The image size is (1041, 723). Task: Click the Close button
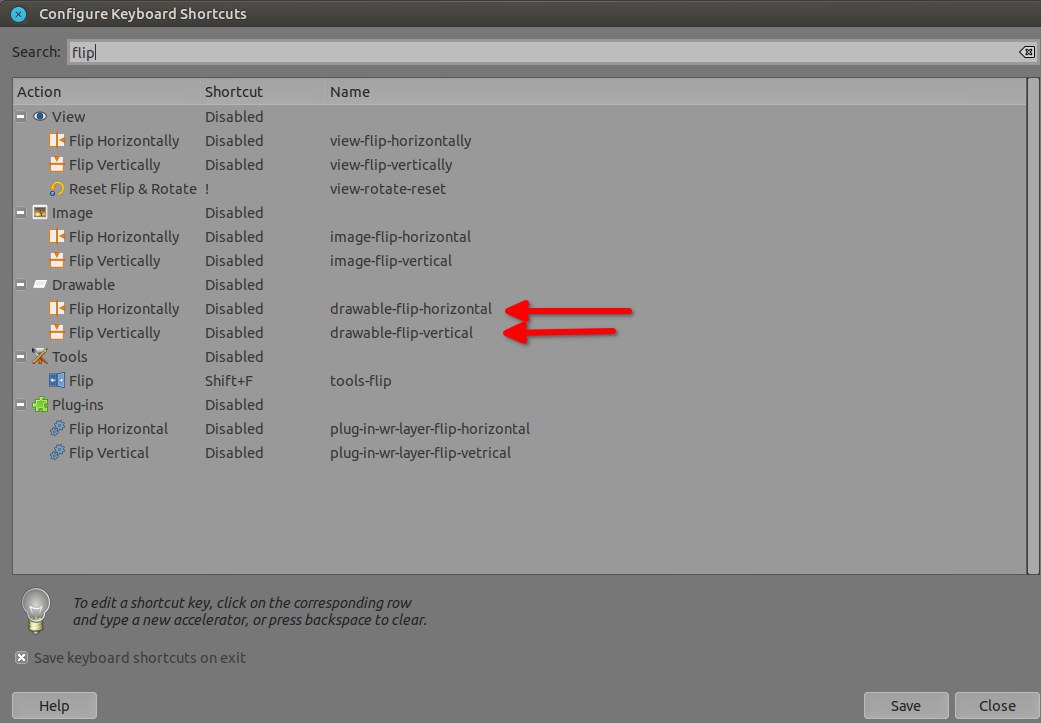tap(997, 706)
